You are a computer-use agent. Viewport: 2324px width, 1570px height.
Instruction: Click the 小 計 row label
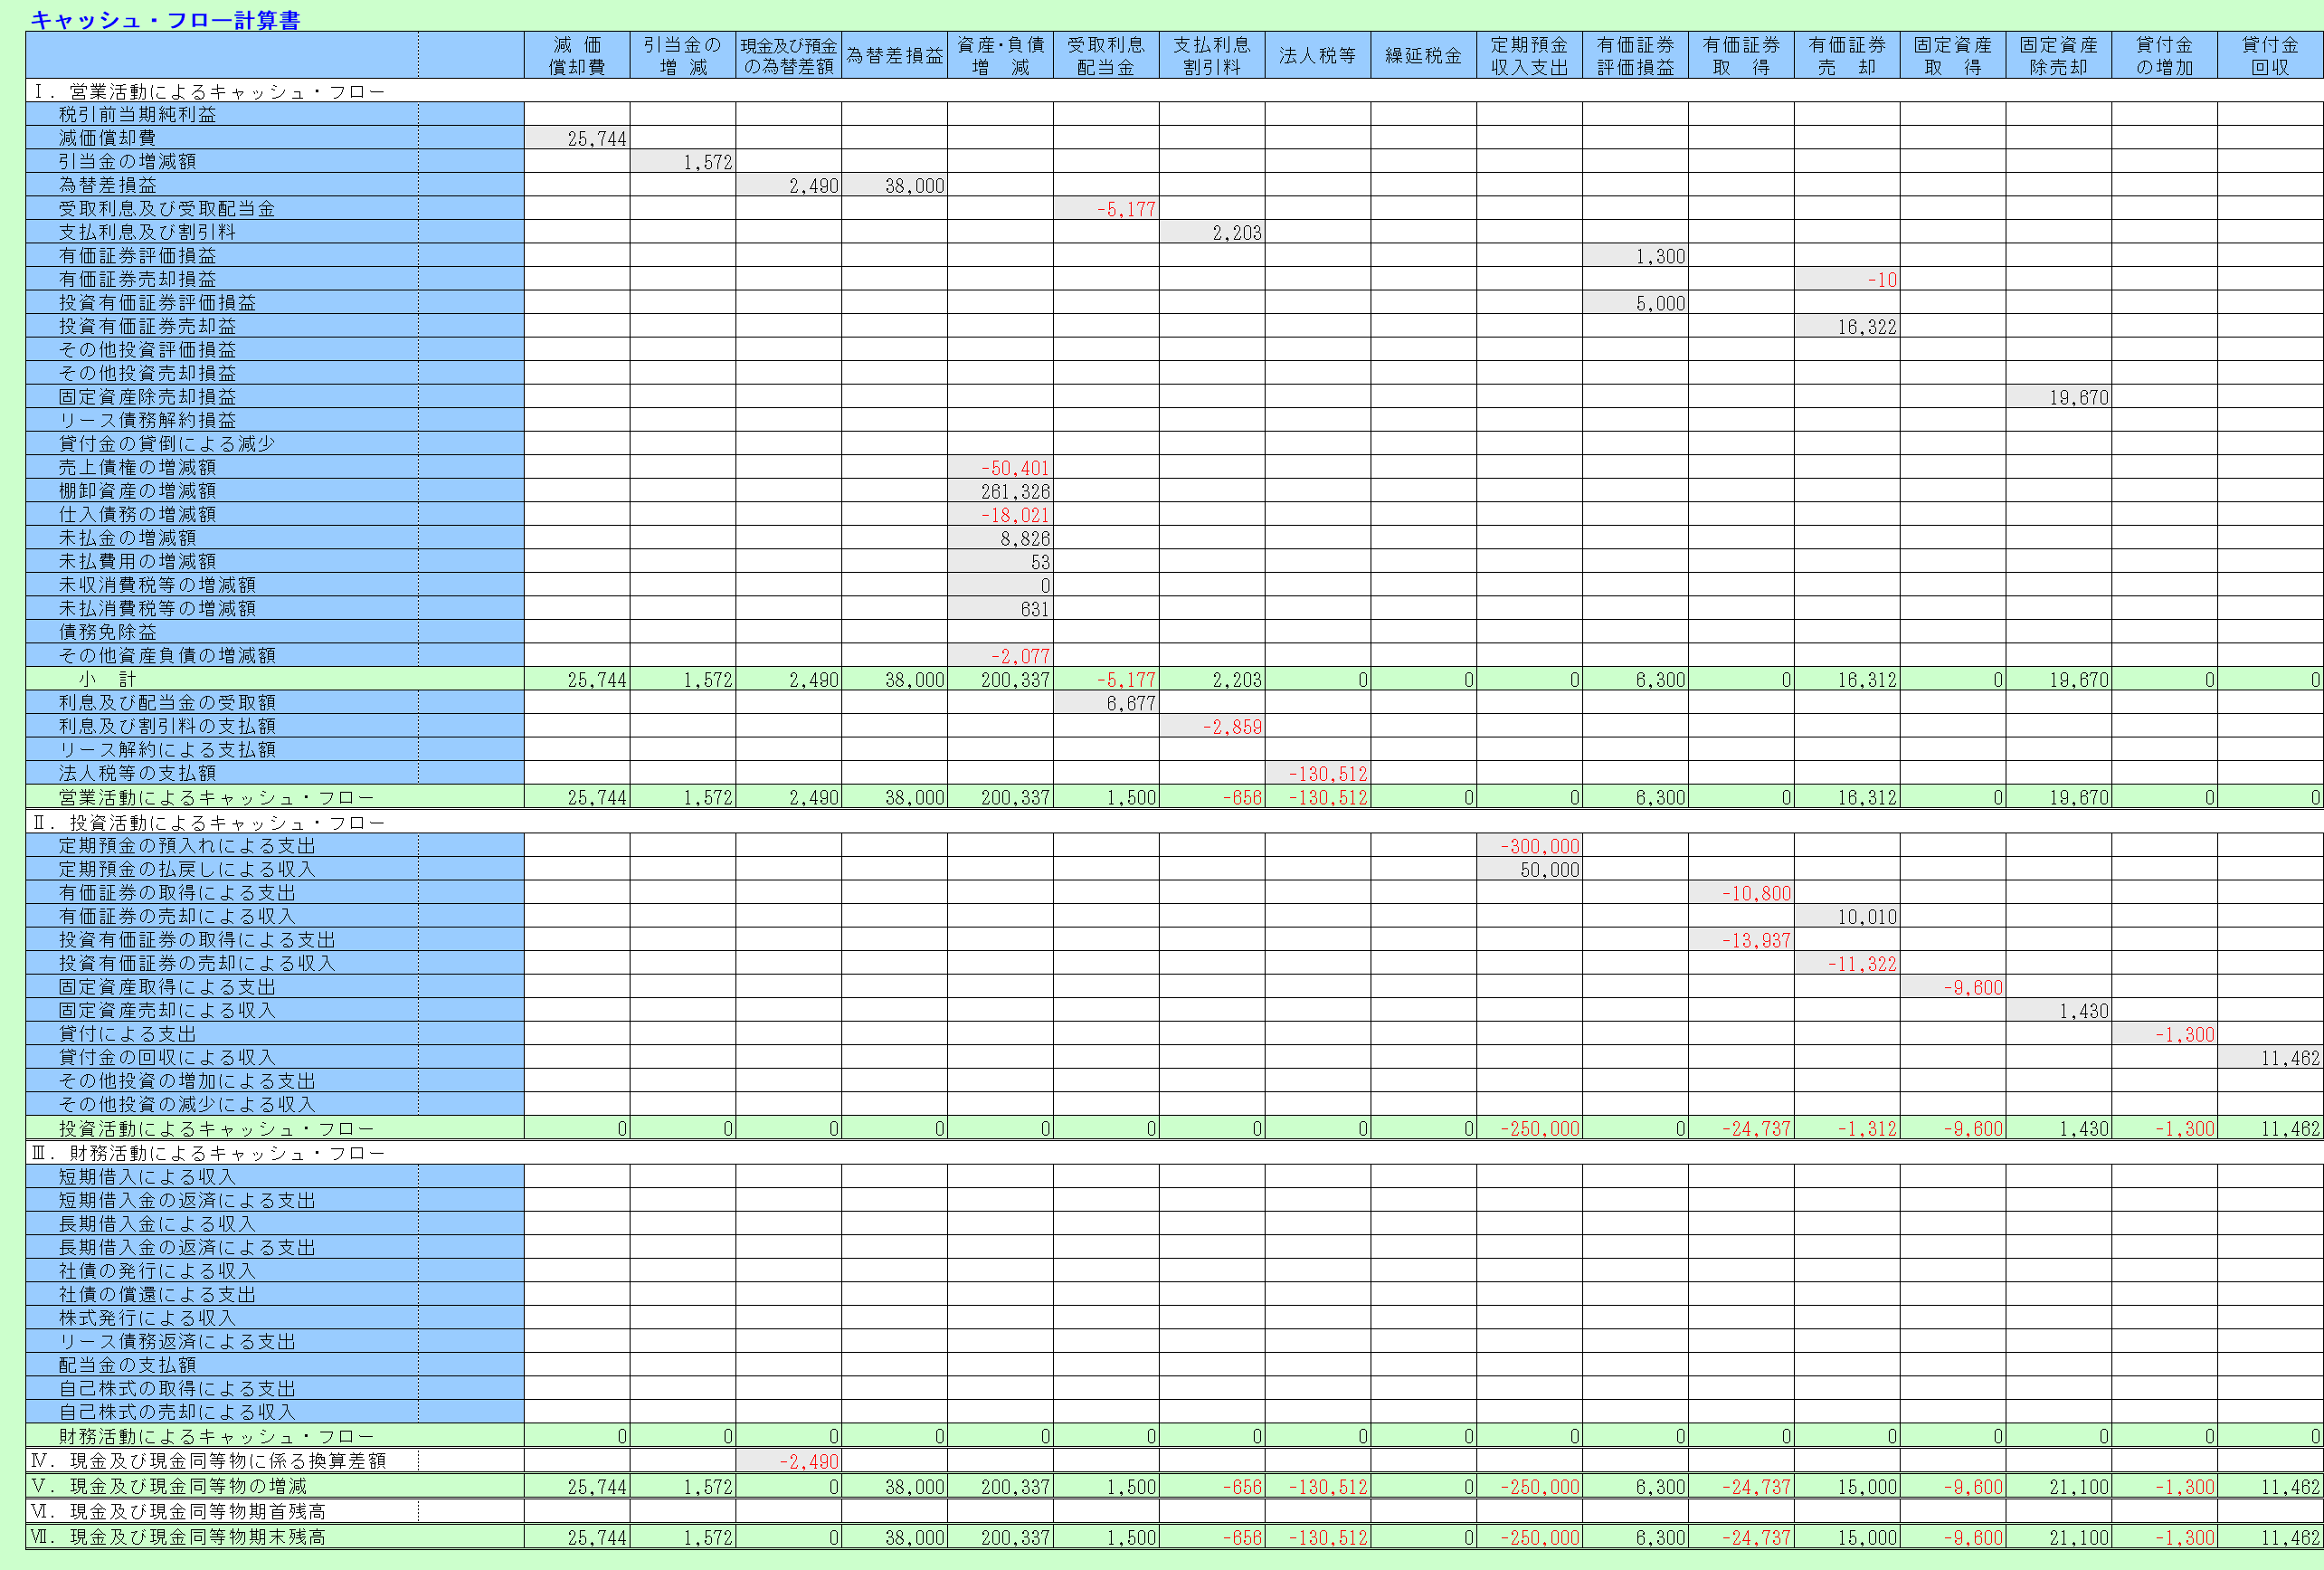(107, 679)
